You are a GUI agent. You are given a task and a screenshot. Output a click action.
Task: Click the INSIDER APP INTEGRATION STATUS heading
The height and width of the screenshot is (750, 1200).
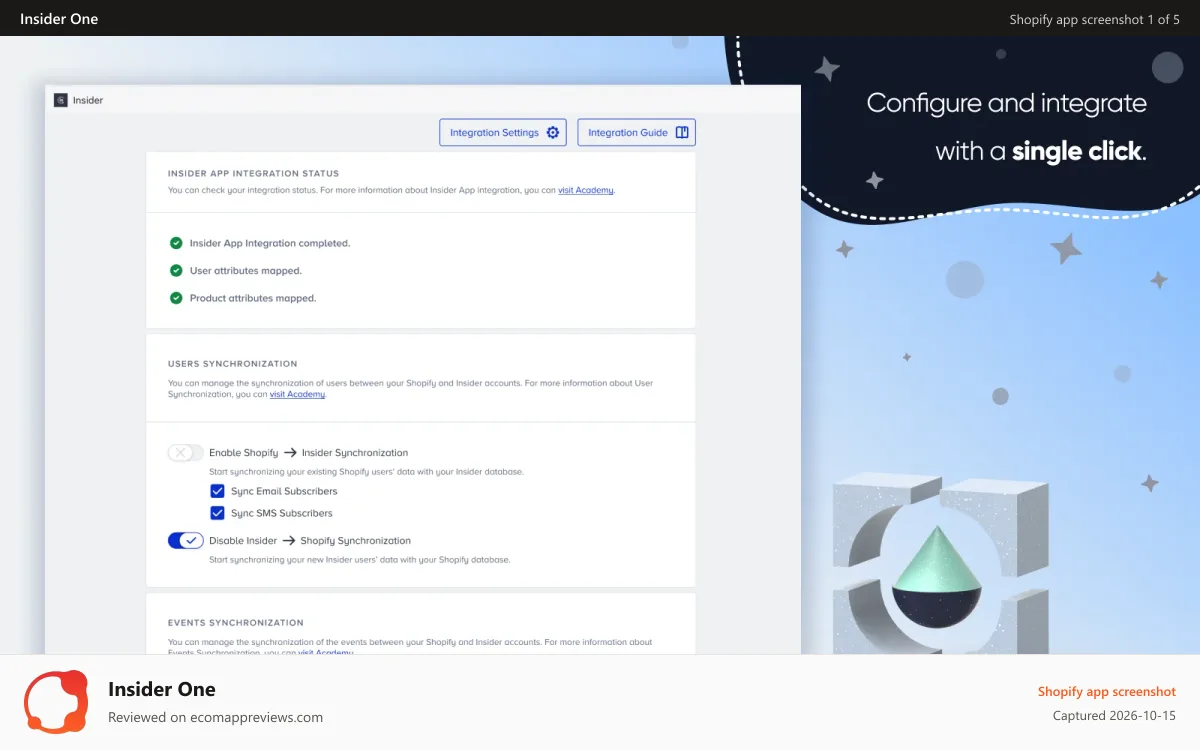point(253,173)
